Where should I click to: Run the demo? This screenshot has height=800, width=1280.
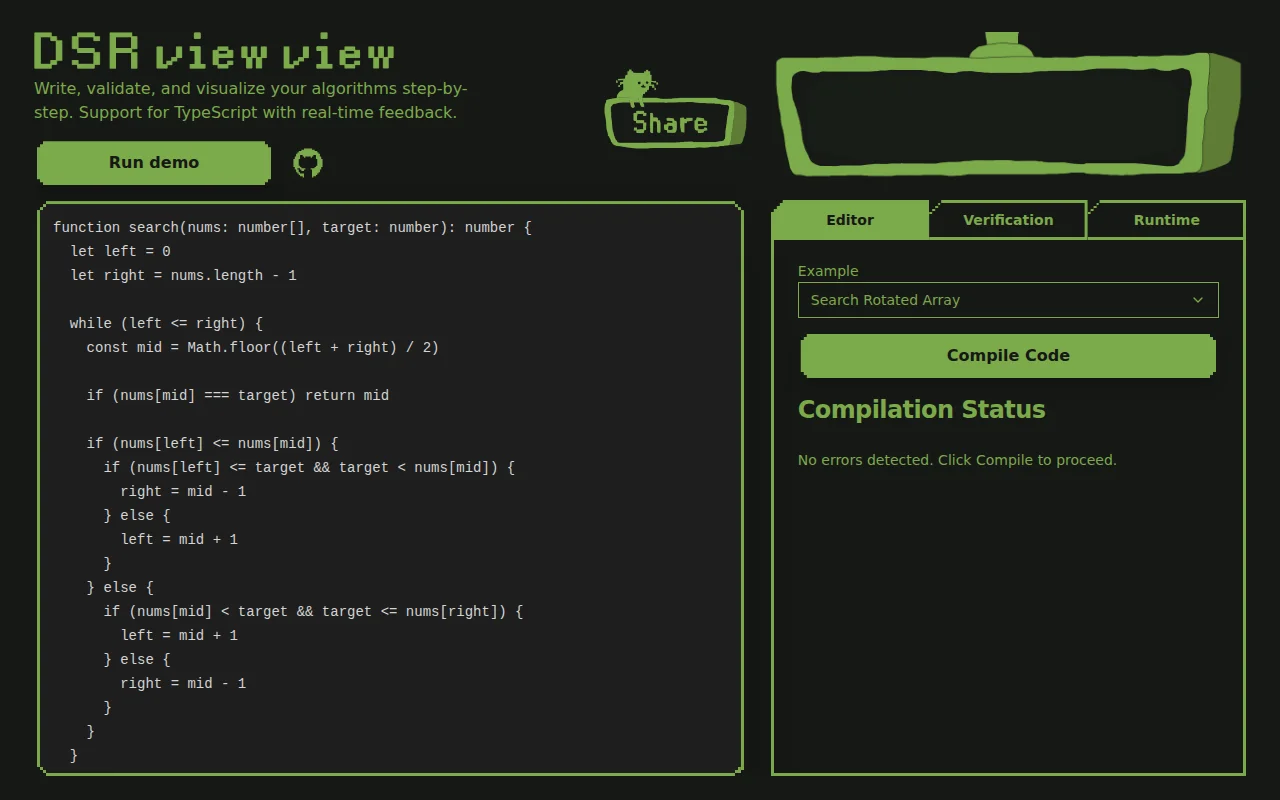[x=154, y=163]
